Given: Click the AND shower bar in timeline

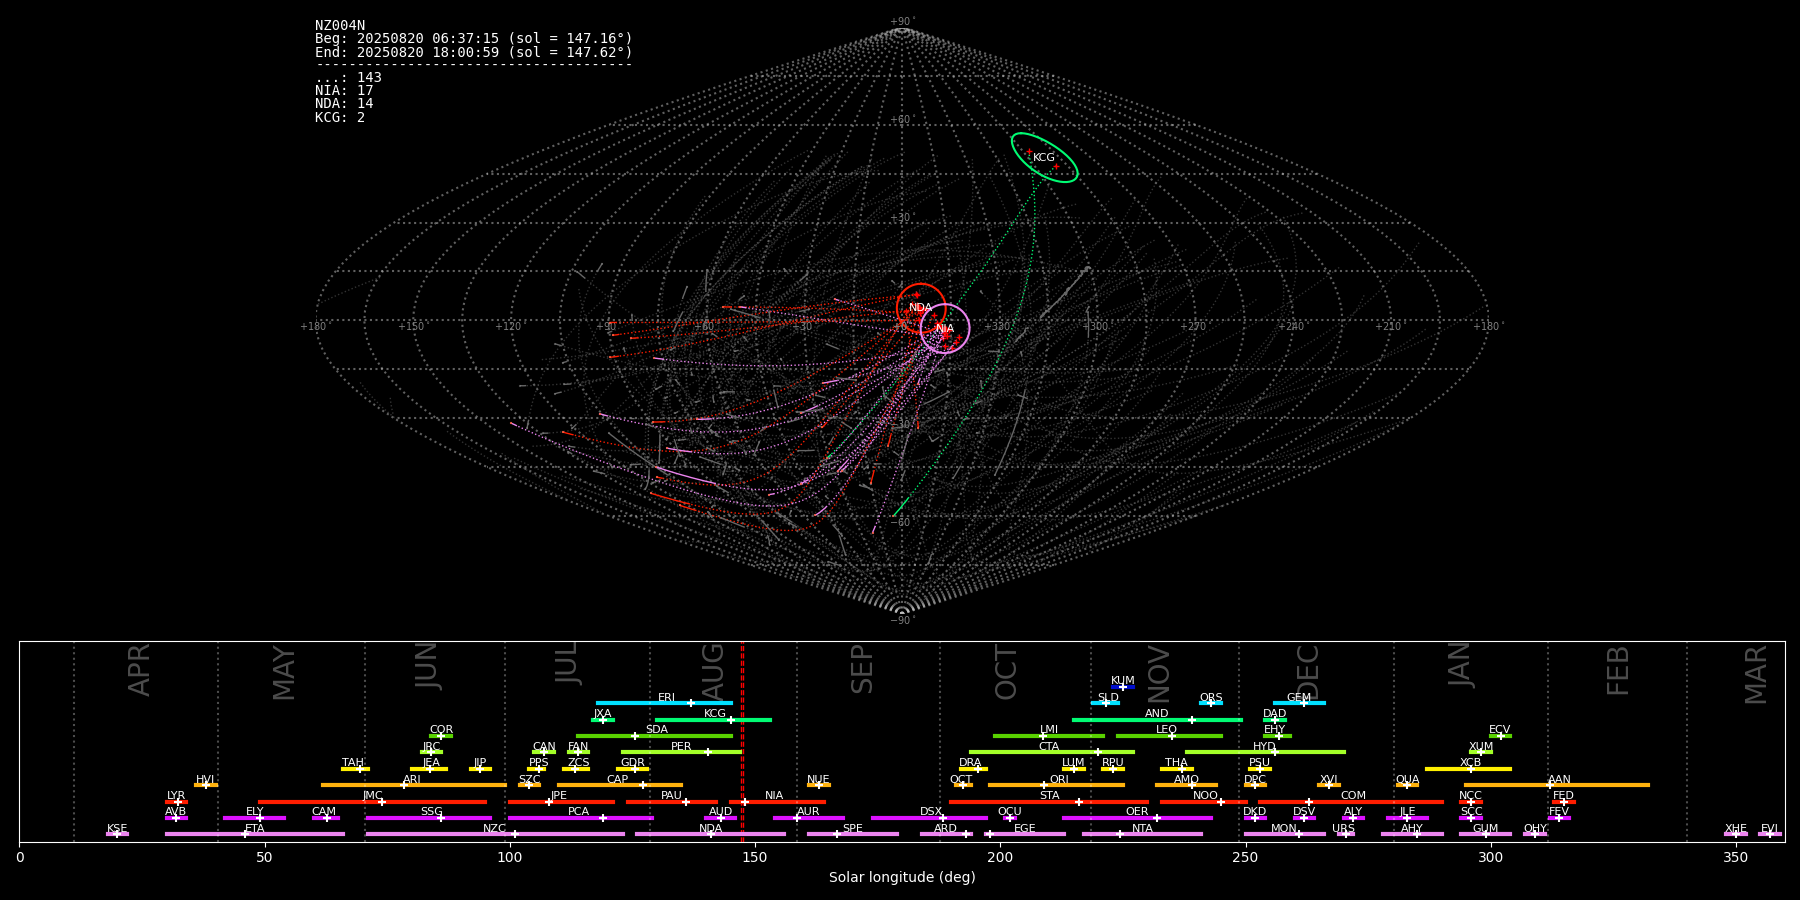Looking at the screenshot, I should [1157, 720].
